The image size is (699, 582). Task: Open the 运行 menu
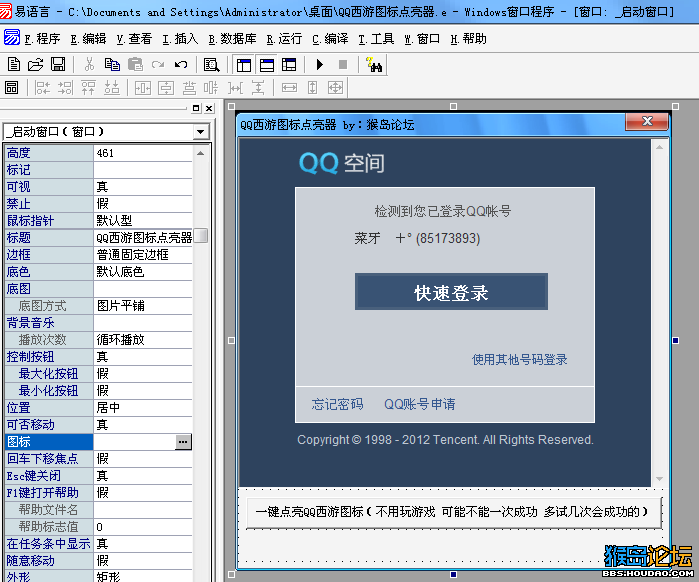click(x=284, y=39)
